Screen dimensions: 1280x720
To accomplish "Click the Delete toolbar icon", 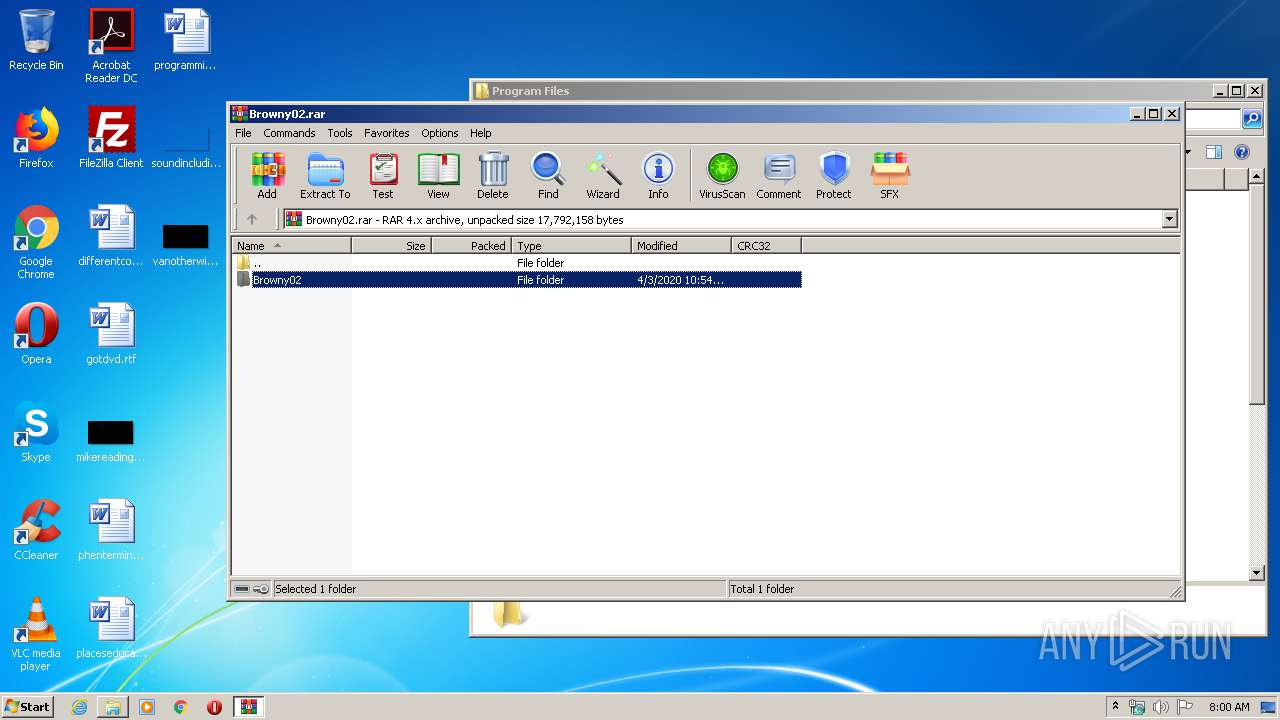I will 492,176.
